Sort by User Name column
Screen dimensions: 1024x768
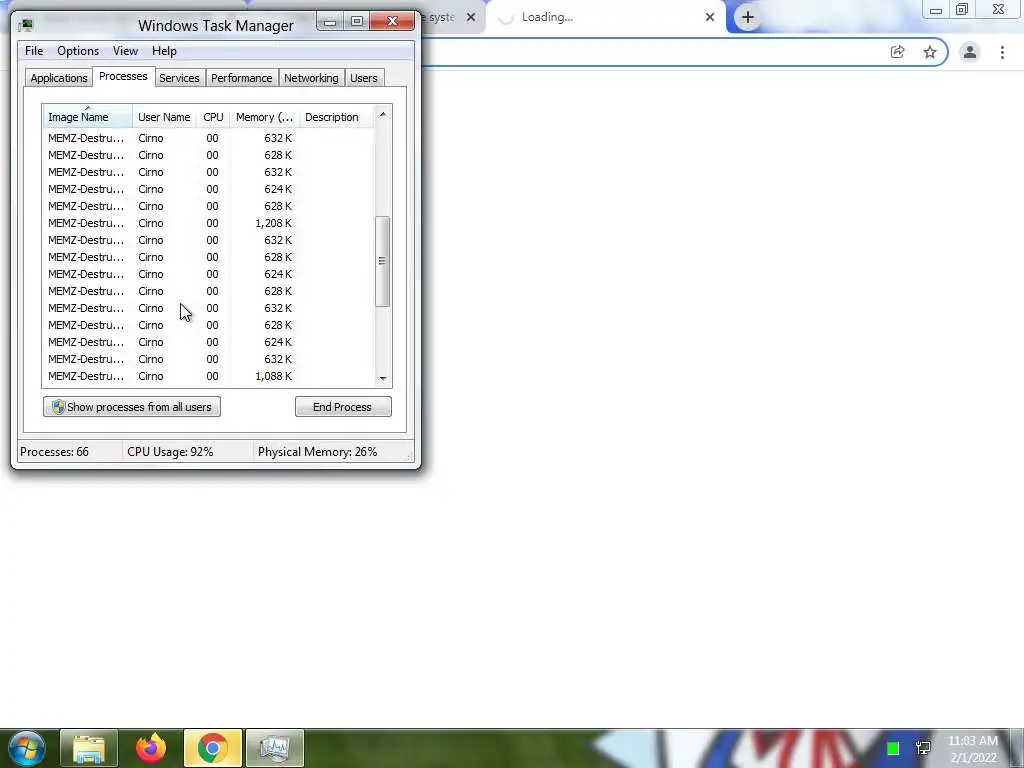pyautogui.click(x=164, y=117)
